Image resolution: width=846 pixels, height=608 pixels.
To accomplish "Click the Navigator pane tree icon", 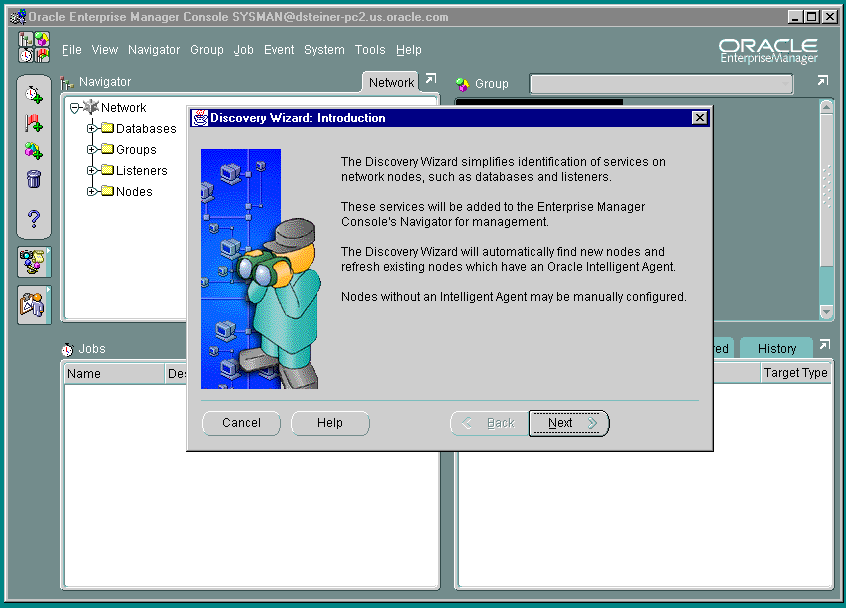I will click(67, 83).
